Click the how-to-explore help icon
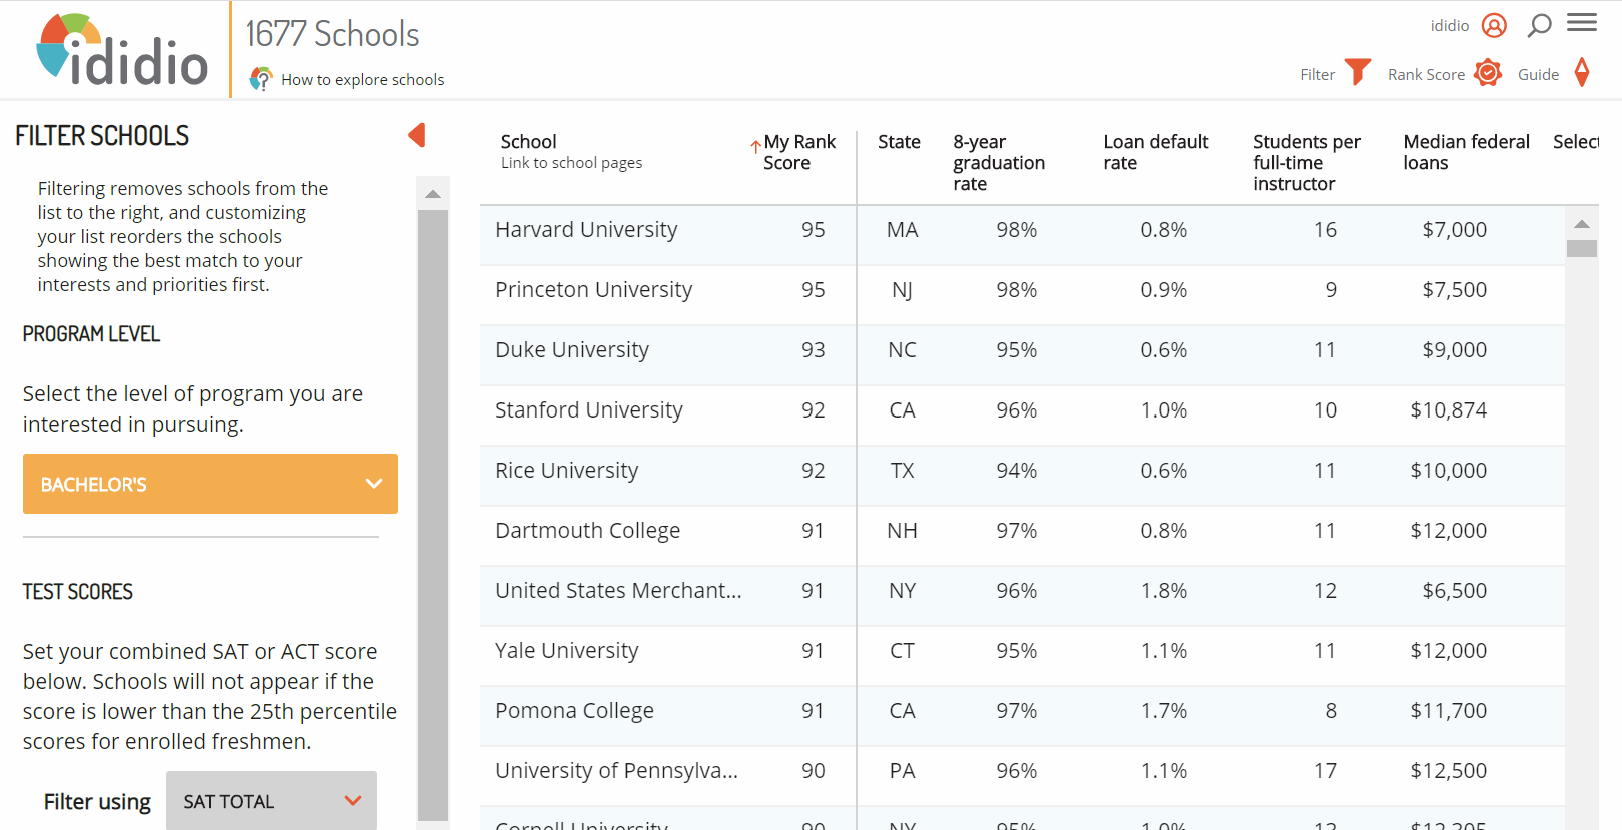Screen dimensions: 1622x830 (261, 79)
